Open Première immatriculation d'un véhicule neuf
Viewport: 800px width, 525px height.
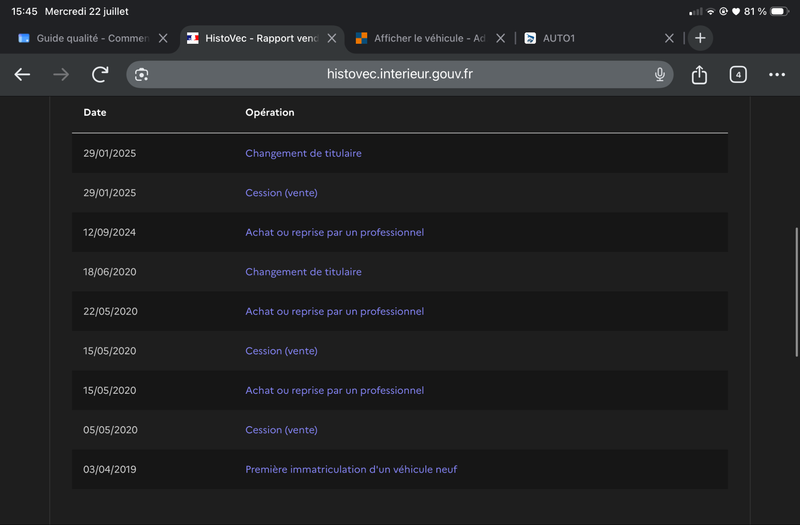351,469
